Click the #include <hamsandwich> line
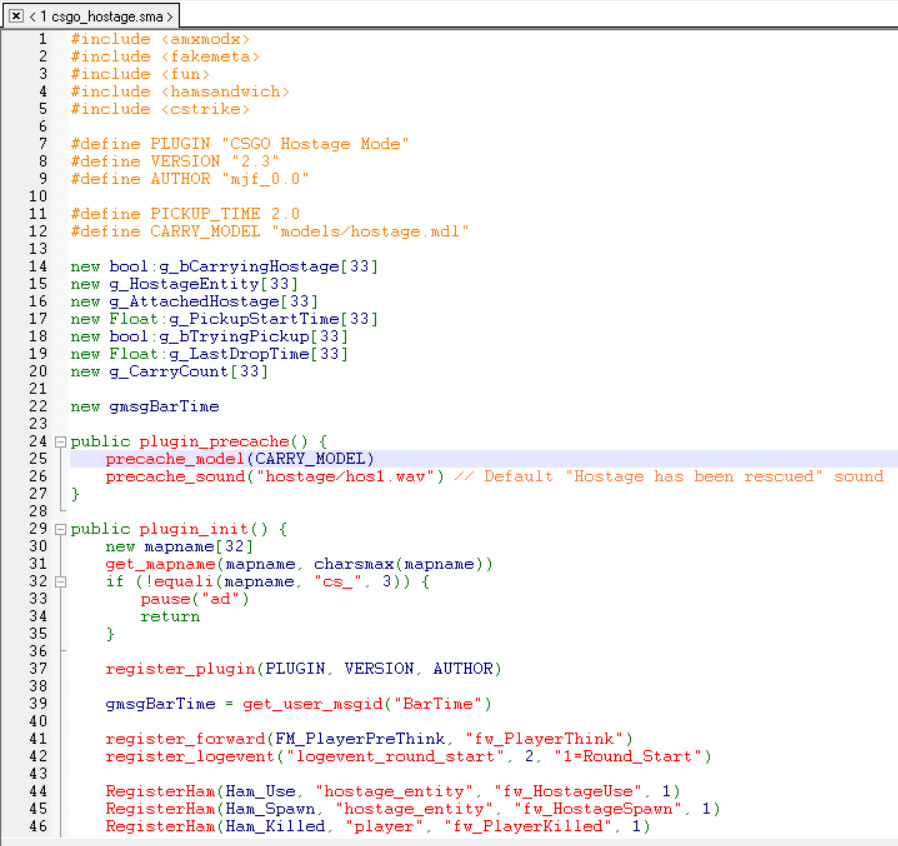Image resolution: width=898 pixels, height=846 pixels. click(180, 91)
